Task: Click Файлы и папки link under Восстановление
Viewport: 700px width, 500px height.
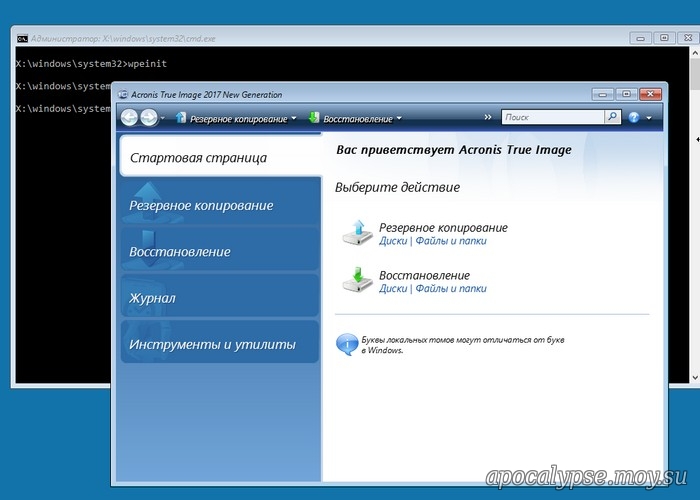Action: (x=451, y=288)
